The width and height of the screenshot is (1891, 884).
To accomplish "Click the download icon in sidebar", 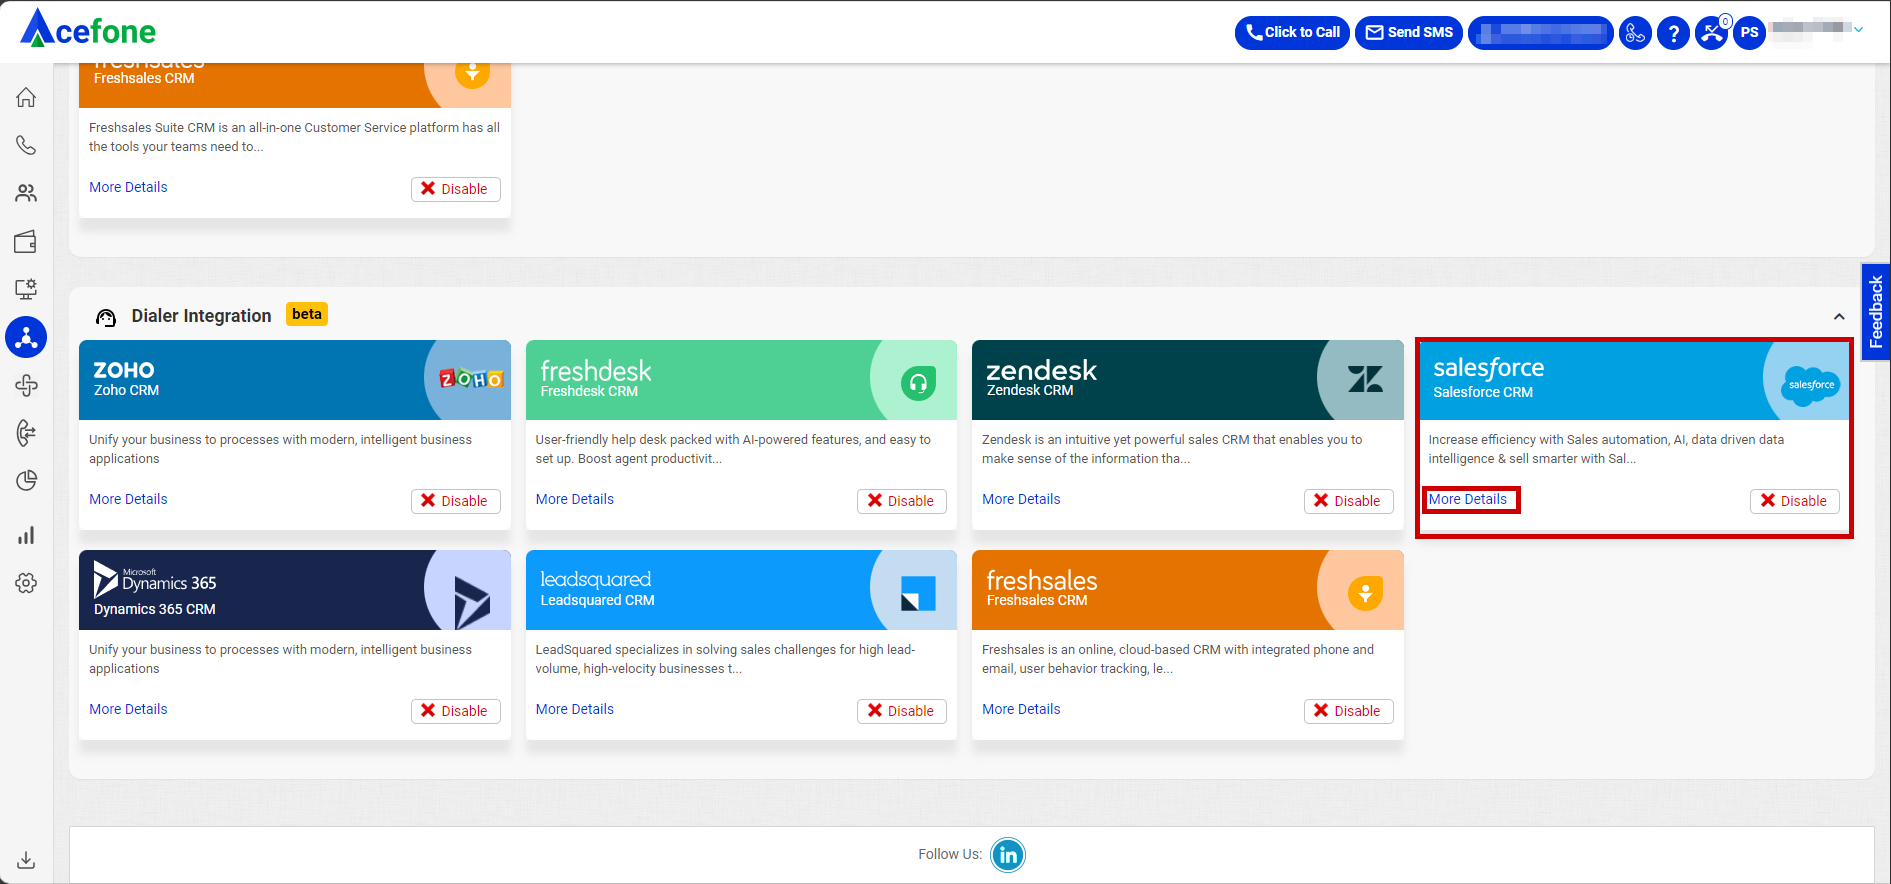I will pyautogui.click(x=26, y=860).
